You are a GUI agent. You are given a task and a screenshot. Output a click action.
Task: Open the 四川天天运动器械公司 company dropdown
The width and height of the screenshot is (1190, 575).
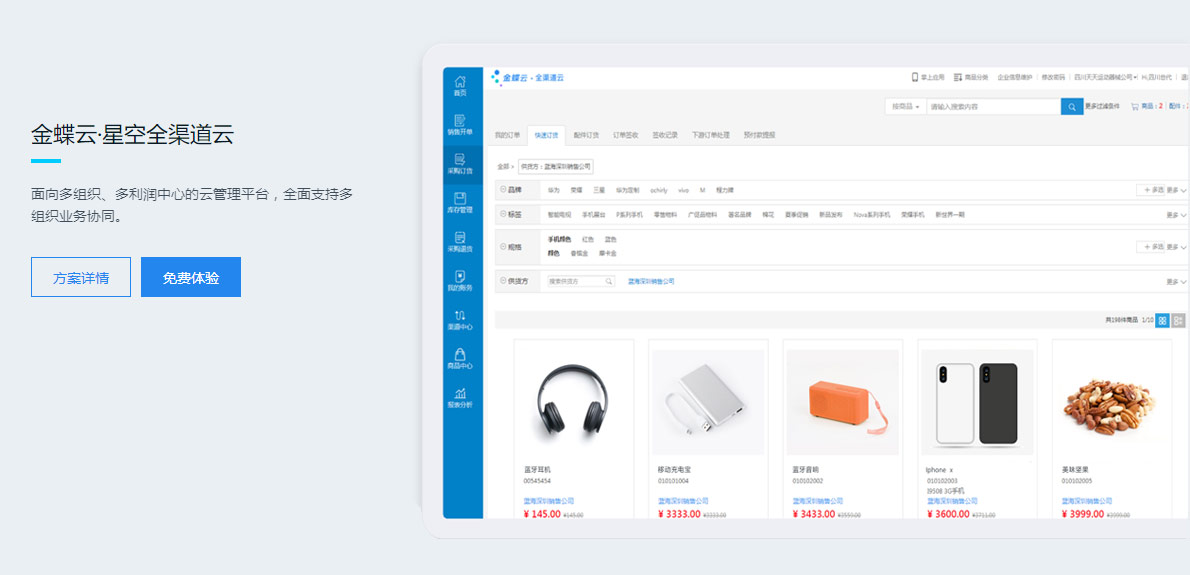pos(1104,77)
